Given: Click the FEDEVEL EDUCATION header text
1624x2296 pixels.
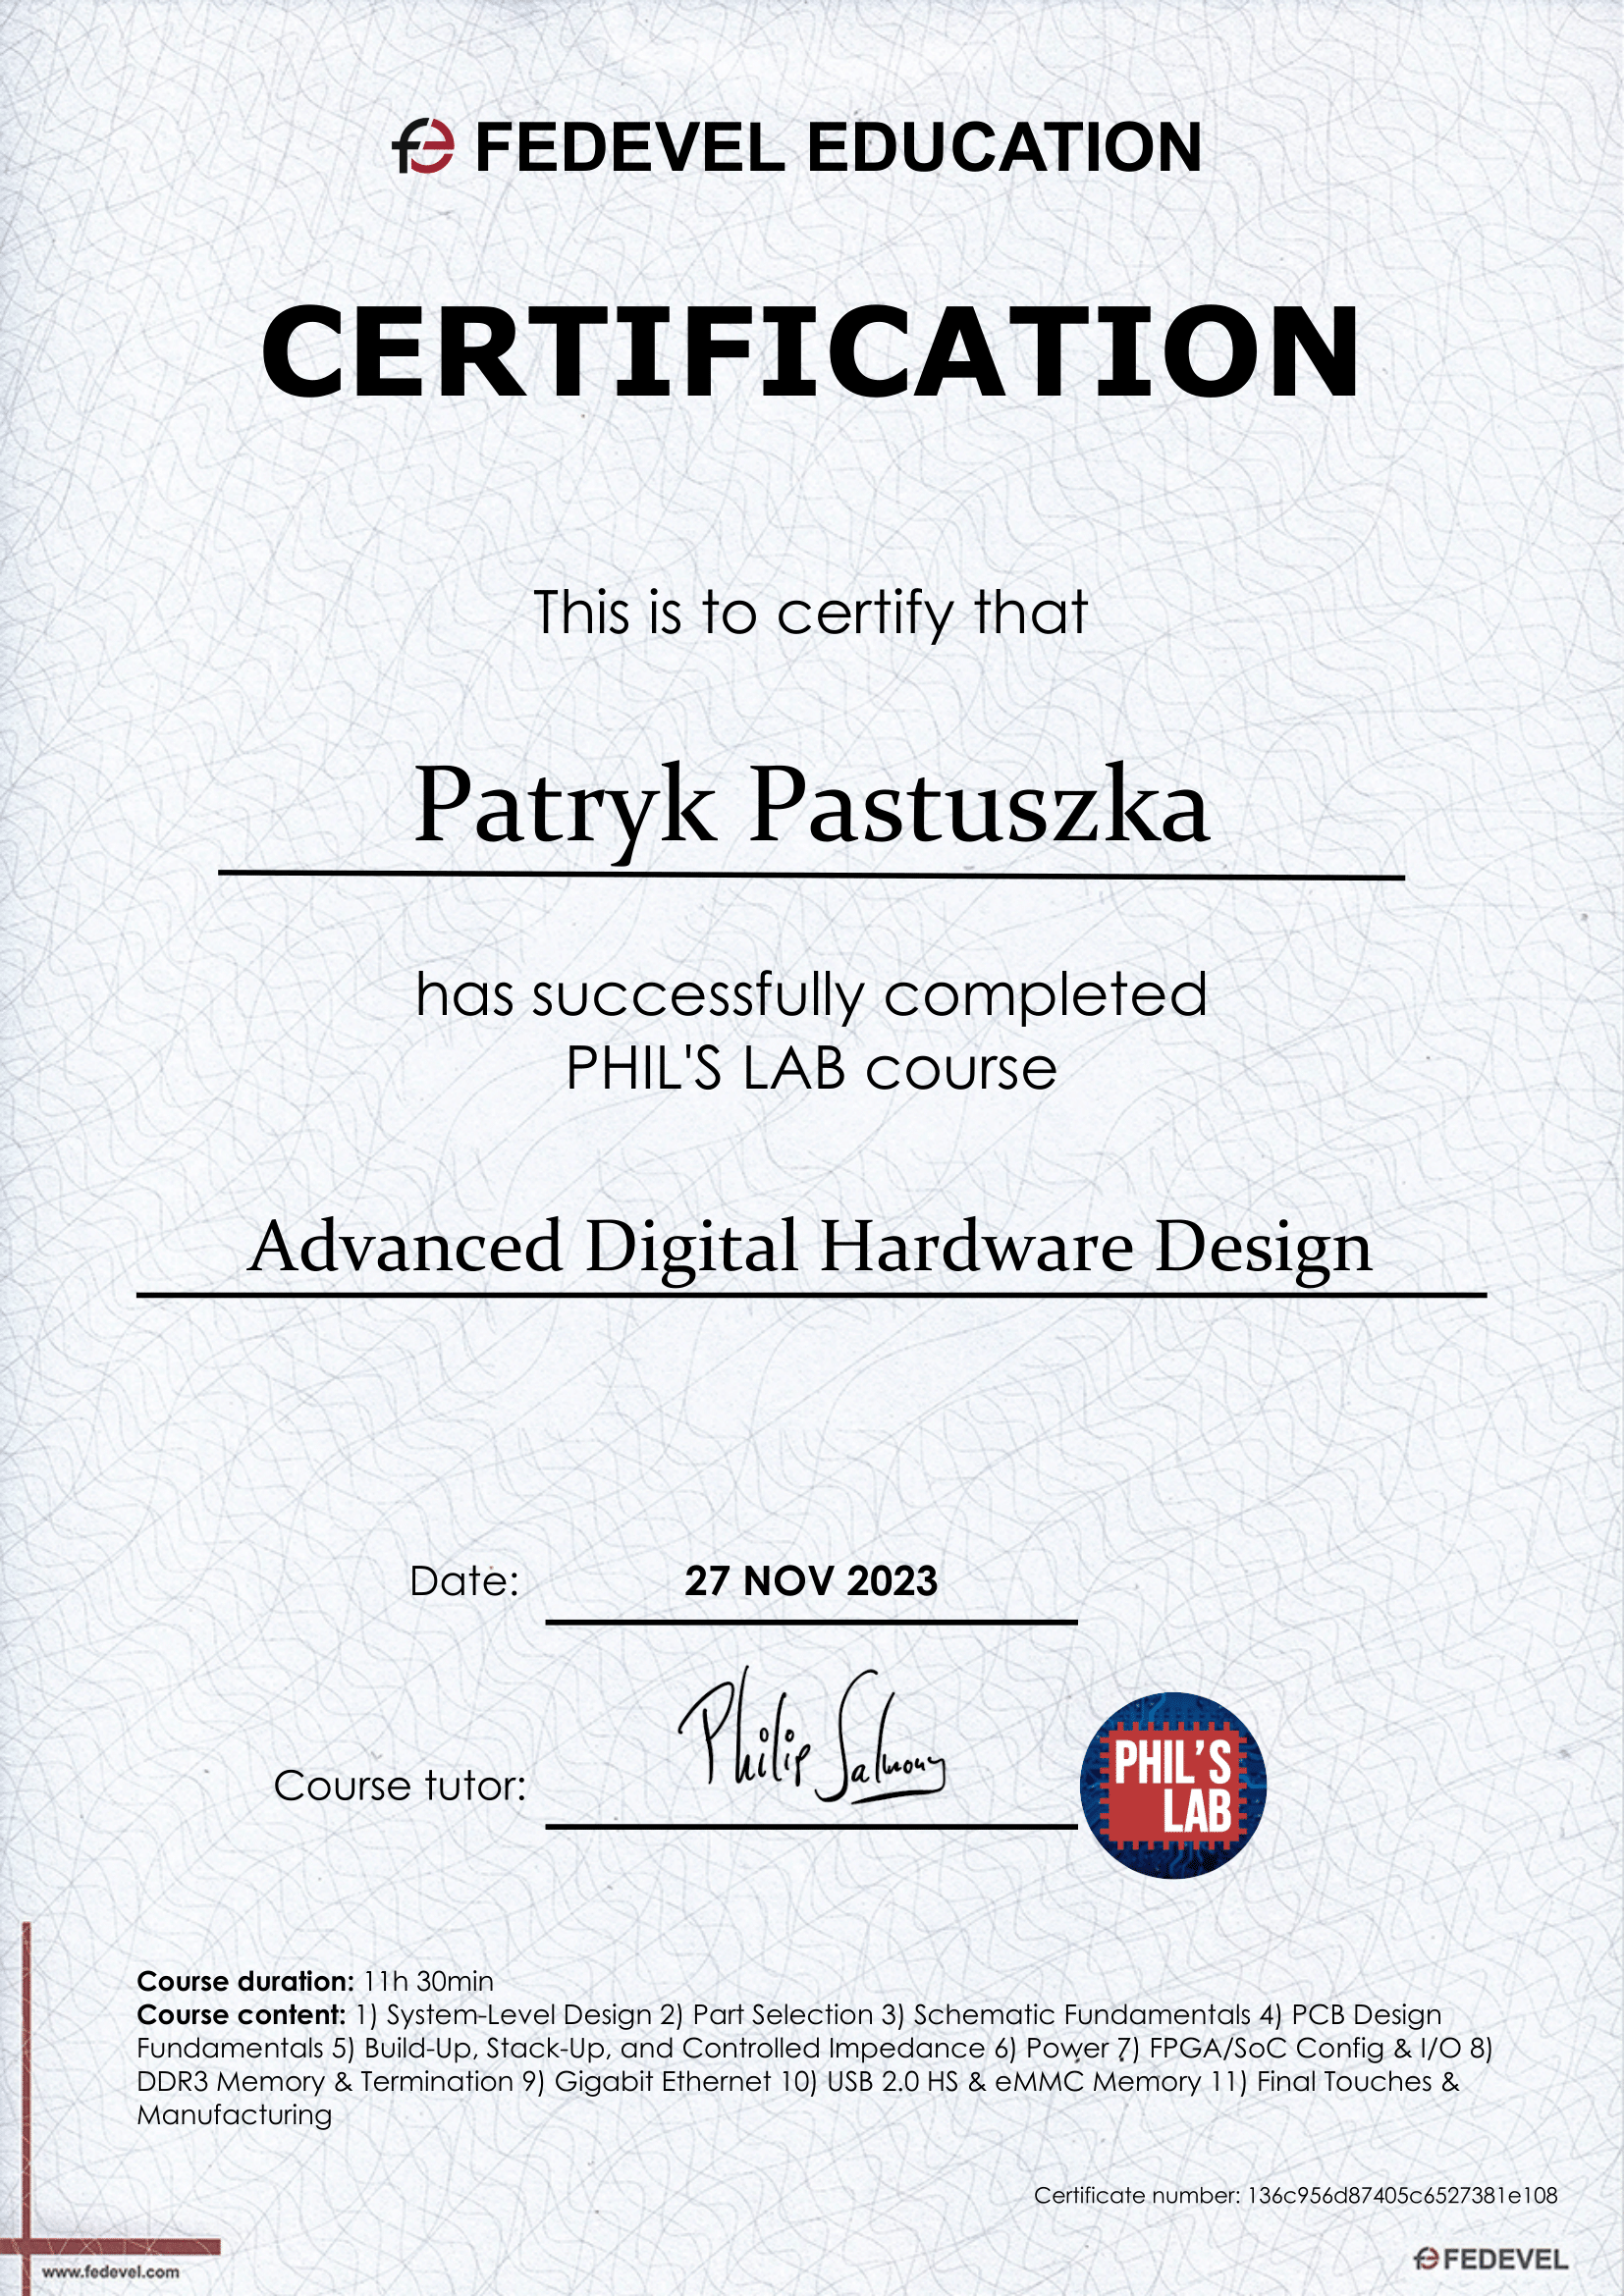Looking at the screenshot, I should [838, 148].
